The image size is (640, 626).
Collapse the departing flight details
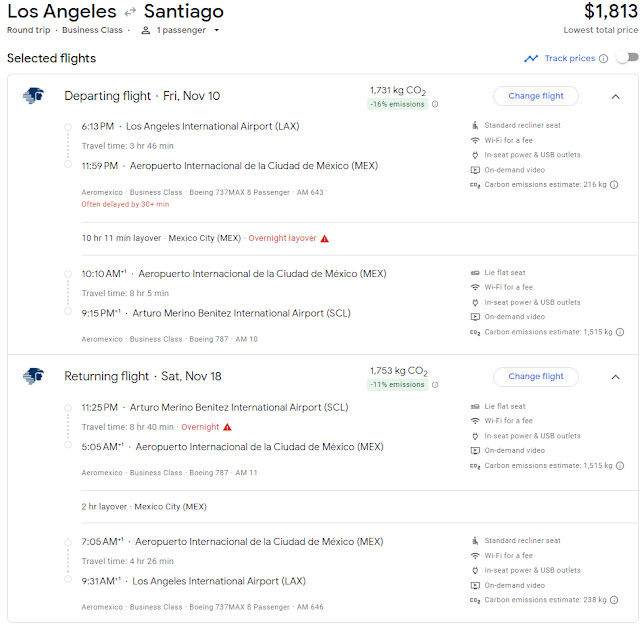coord(615,97)
